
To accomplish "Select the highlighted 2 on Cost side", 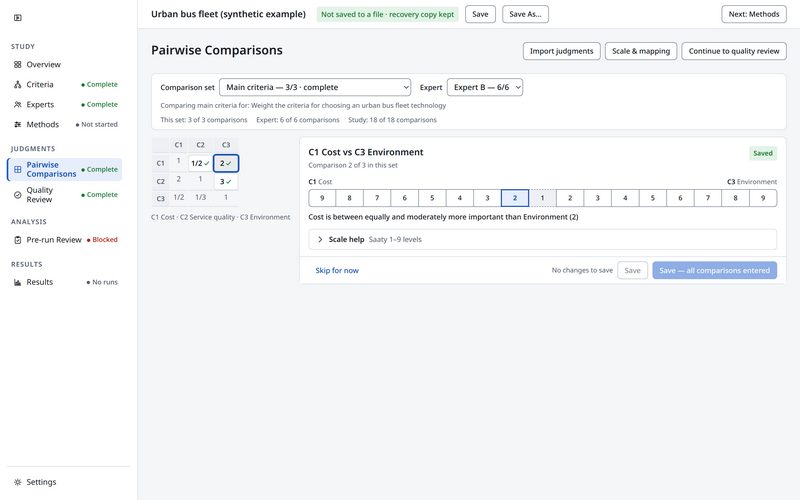I will pos(515,198).
